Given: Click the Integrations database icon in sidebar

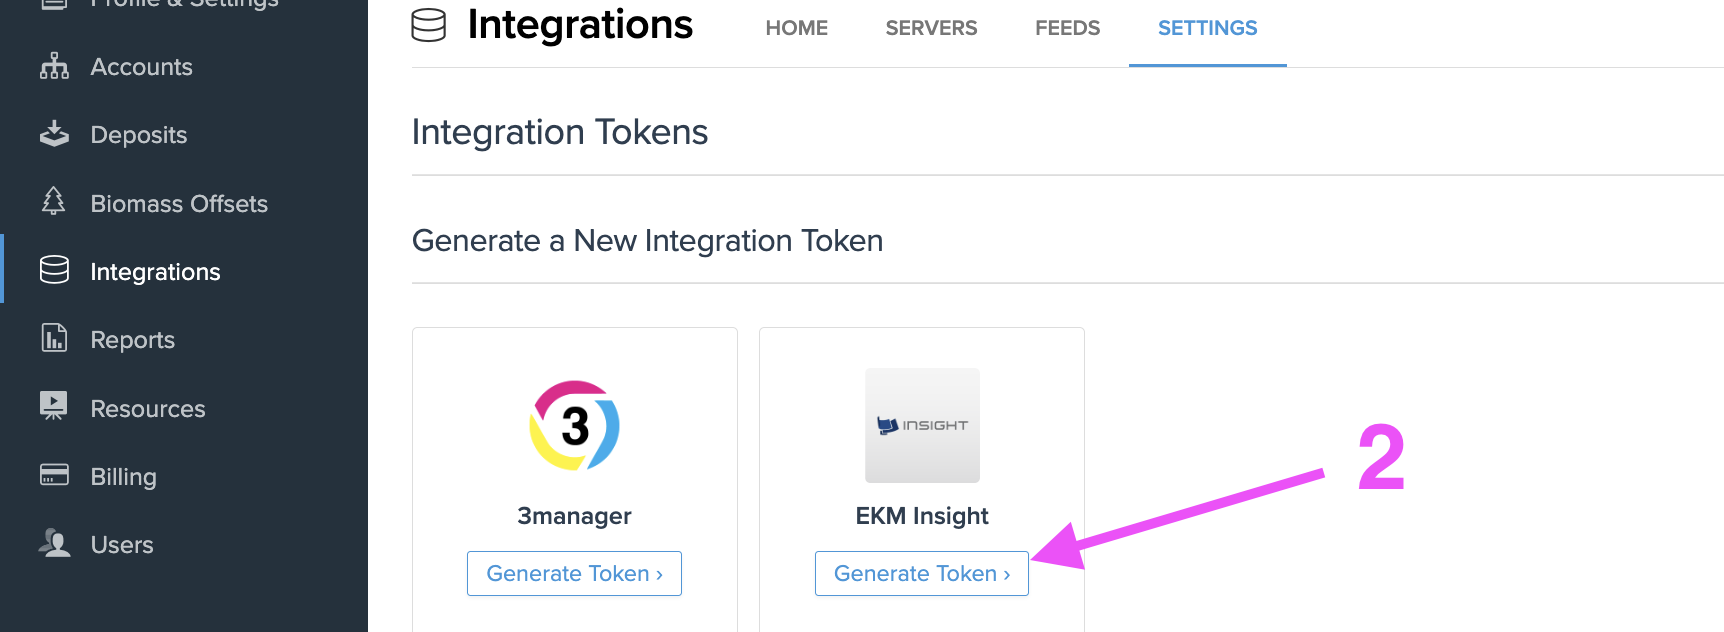Looking at the screenshot, I should (x=54, y=270).
